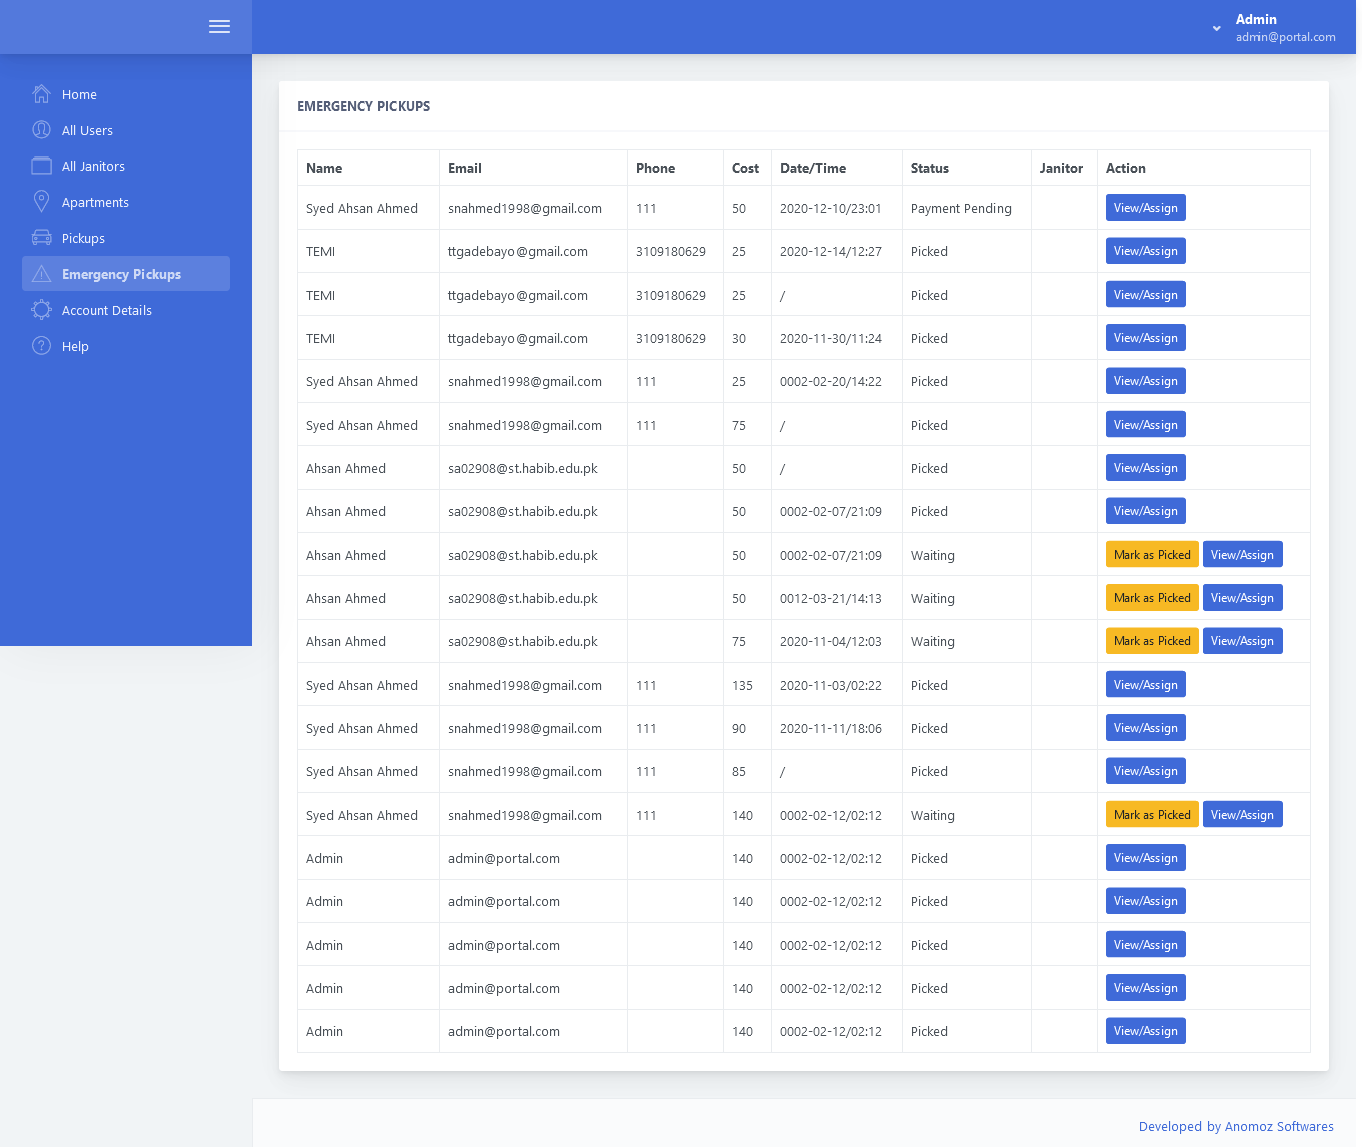The image size is (1362, 1147).
Task: Click the Help question mark icon
Action: tap(41, 346)
